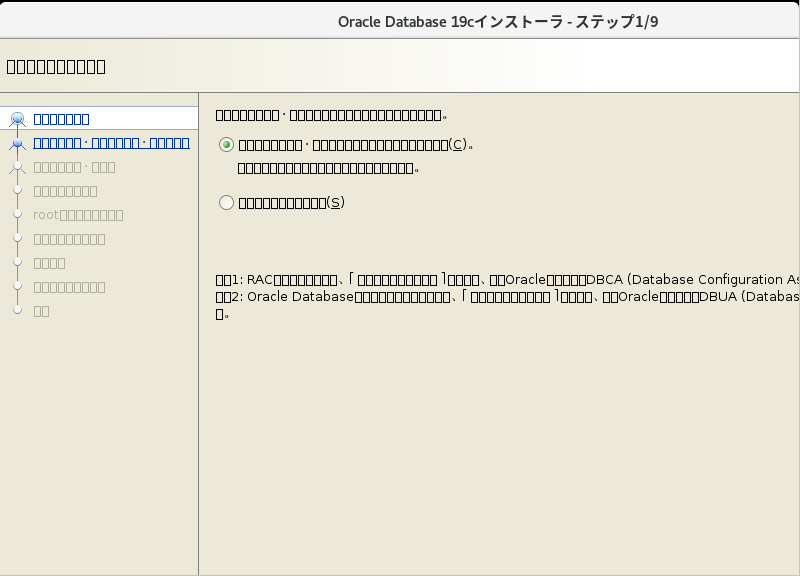This screenshot has width=800, height=576.
Task: Select the radio button for option (S)
Action: click(x=226, y=203)
